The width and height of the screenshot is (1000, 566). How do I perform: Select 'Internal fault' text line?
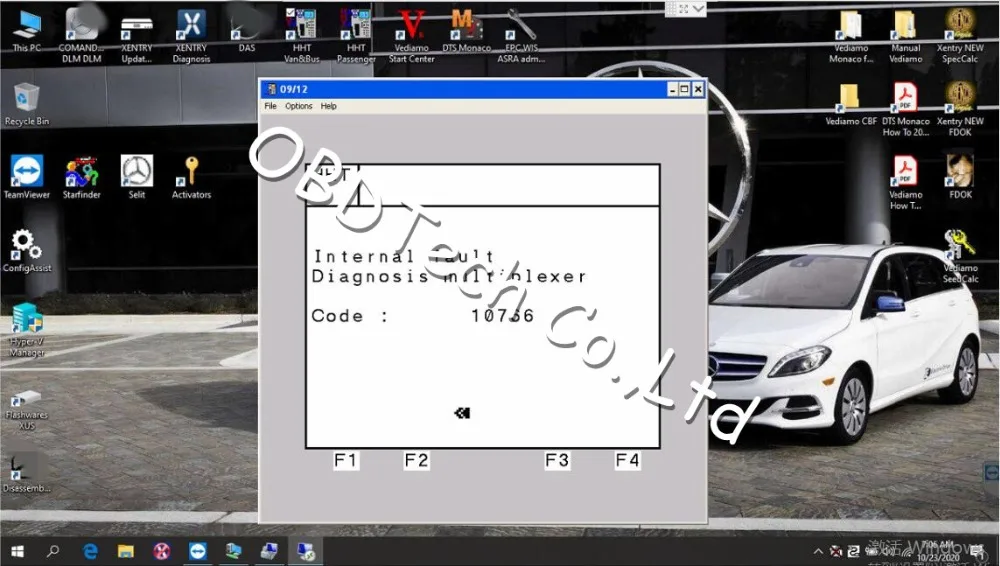coord(404,257)
